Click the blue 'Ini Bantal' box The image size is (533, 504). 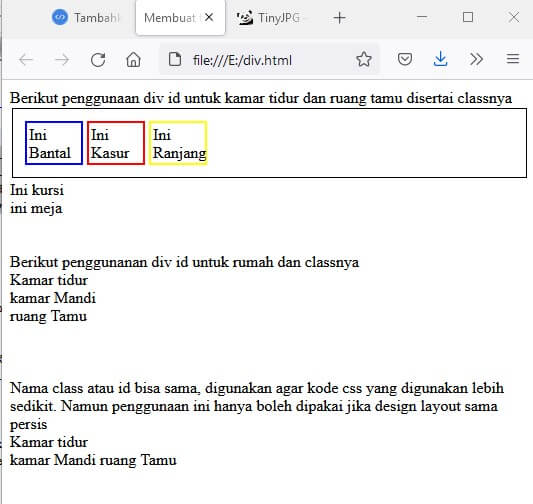pos(54,143)
